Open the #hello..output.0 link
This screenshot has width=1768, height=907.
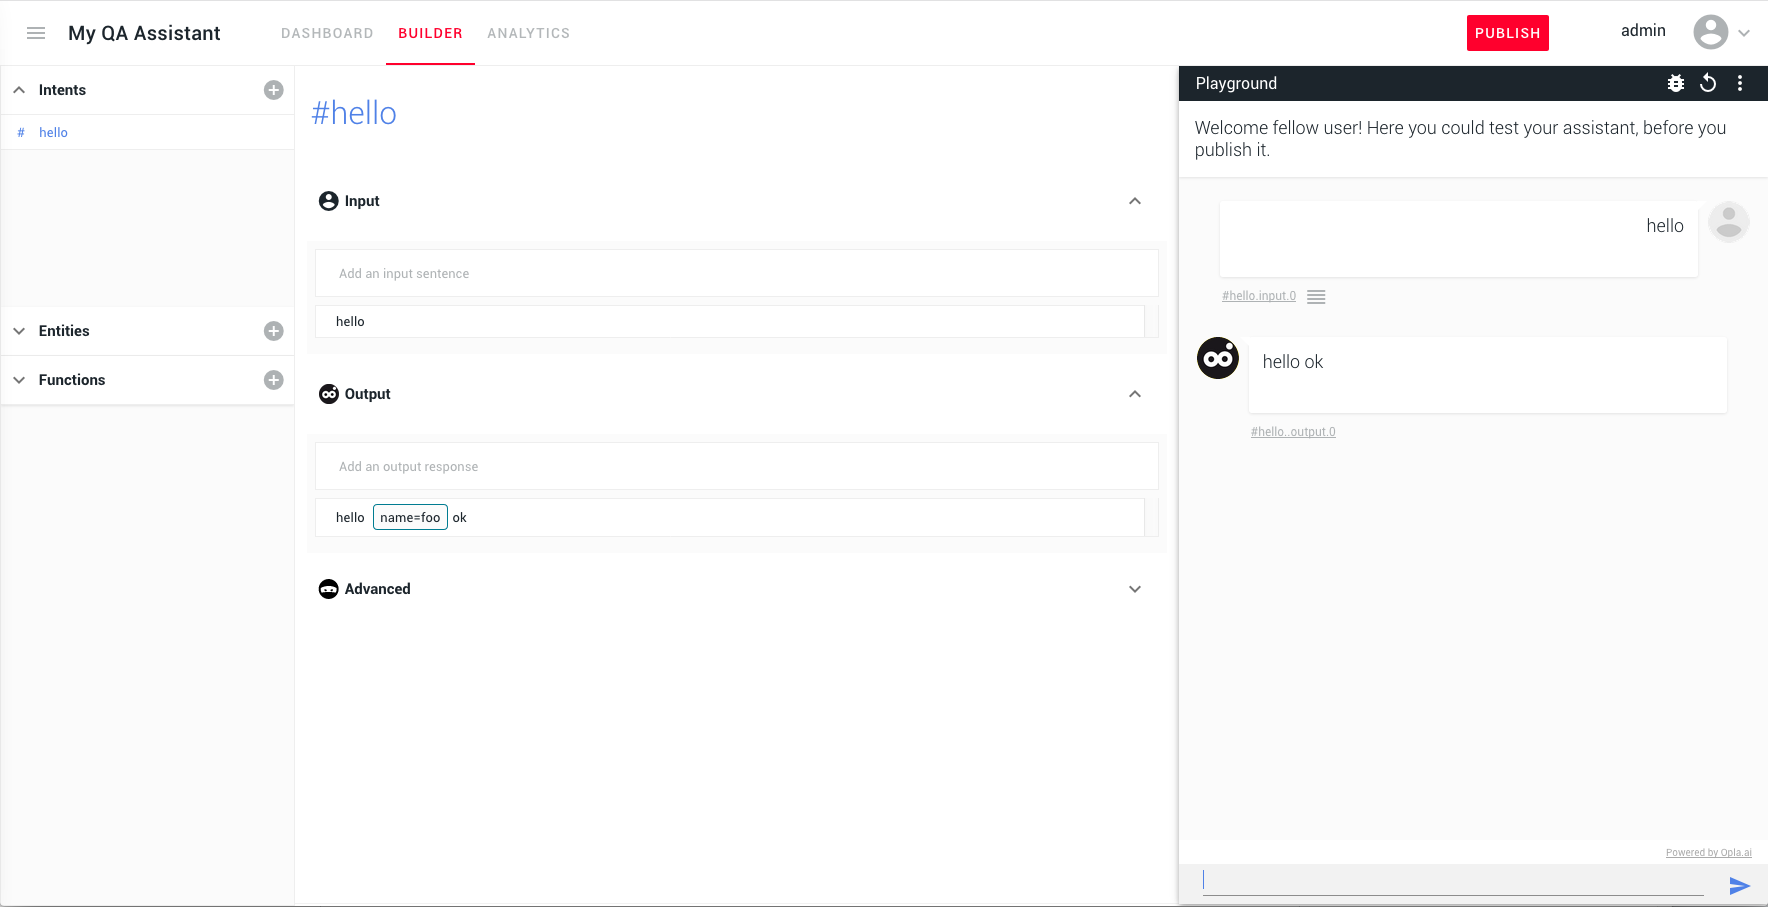point(1293,432)
